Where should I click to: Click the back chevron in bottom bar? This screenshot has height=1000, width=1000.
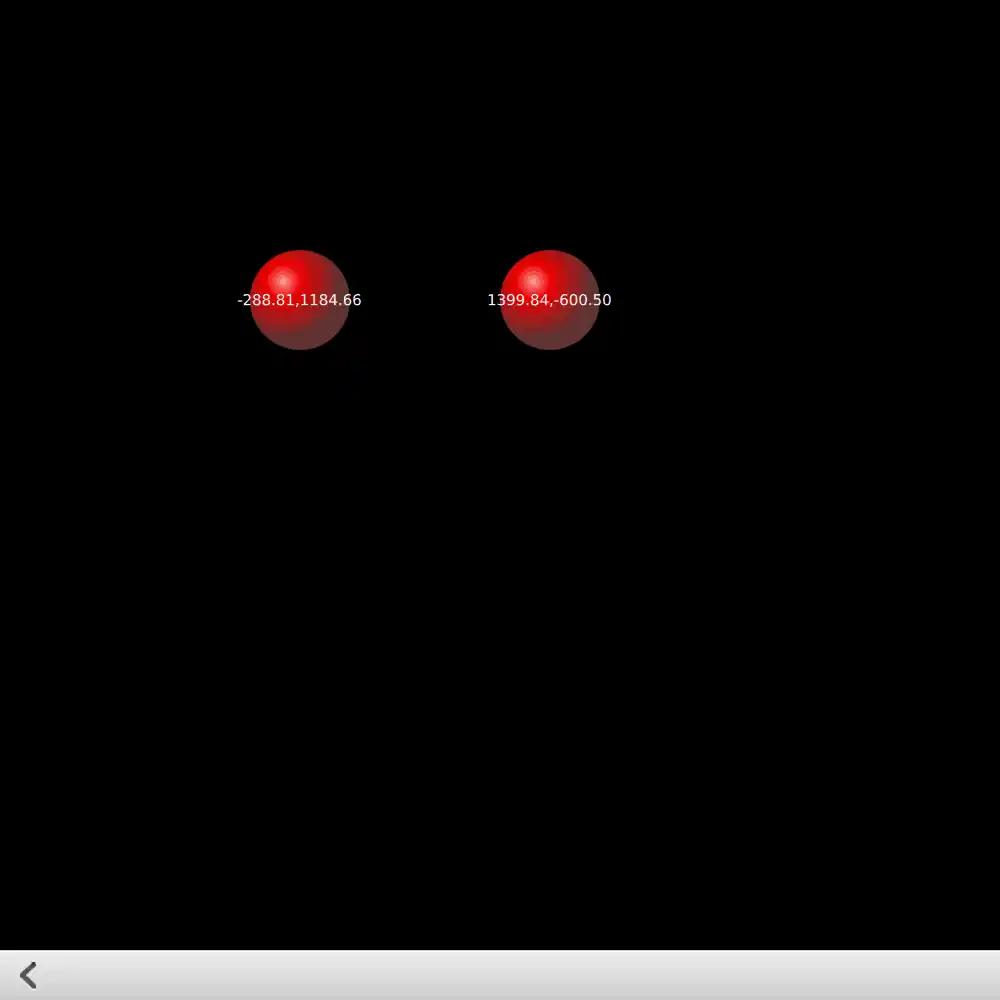coord(29,975)
